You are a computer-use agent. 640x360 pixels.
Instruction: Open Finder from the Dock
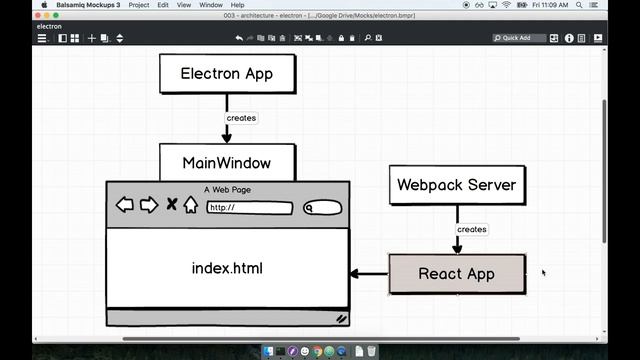[268, 351]
